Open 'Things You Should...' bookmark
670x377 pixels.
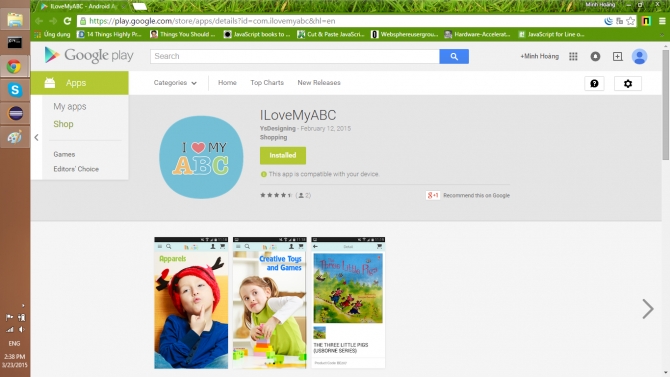click(x=183, y=35)
